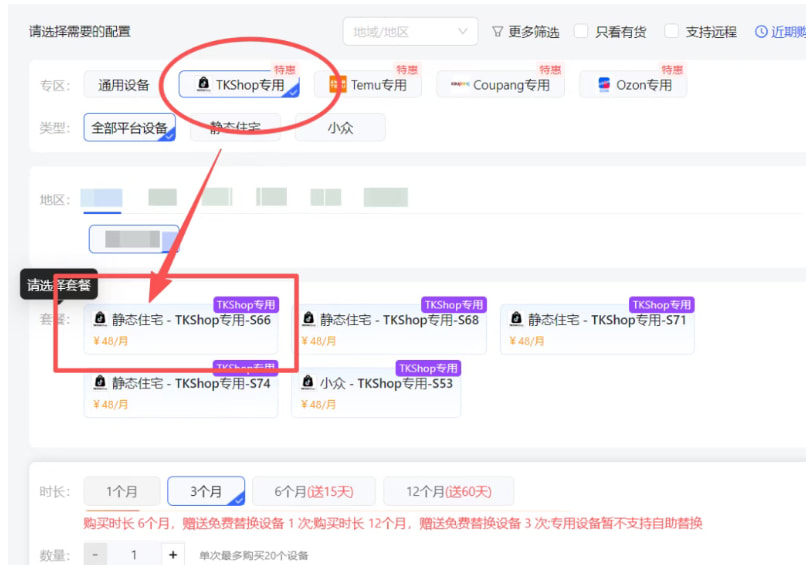Click the bag icon on S74 package

click(100, 382)
